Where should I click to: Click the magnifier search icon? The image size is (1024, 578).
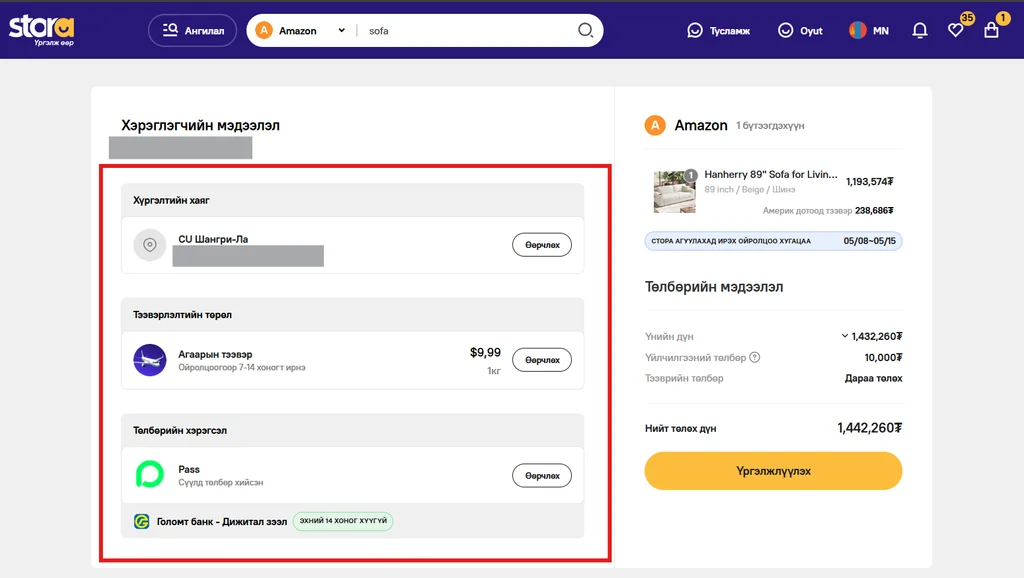tap(586, 31)
